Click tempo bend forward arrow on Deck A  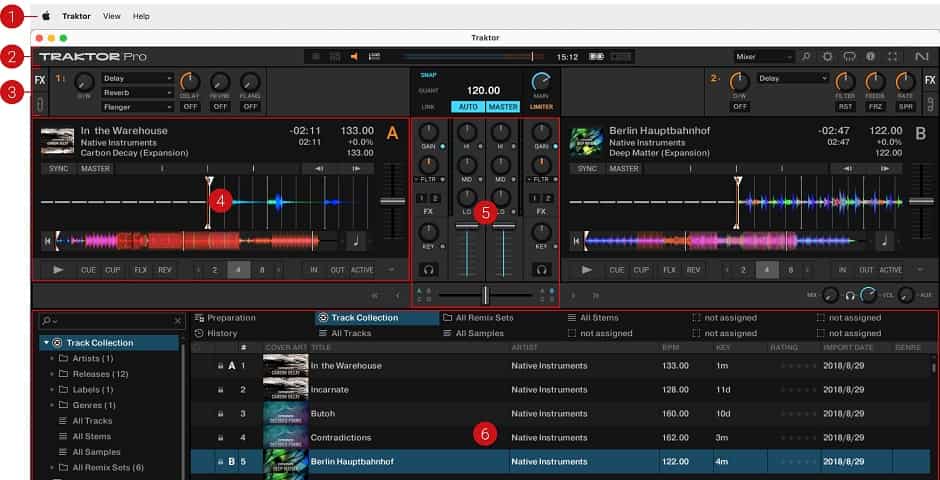pos(356,169)
